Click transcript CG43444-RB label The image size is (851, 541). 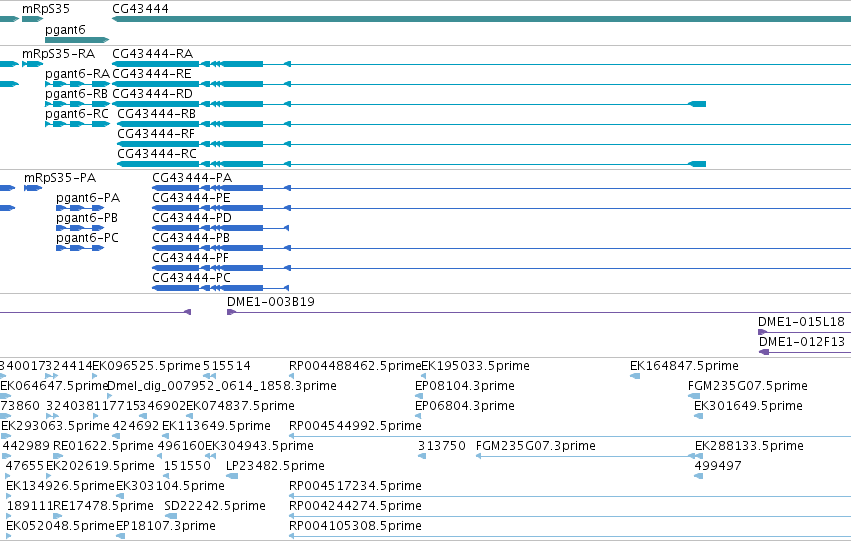(x=156, y=113)
